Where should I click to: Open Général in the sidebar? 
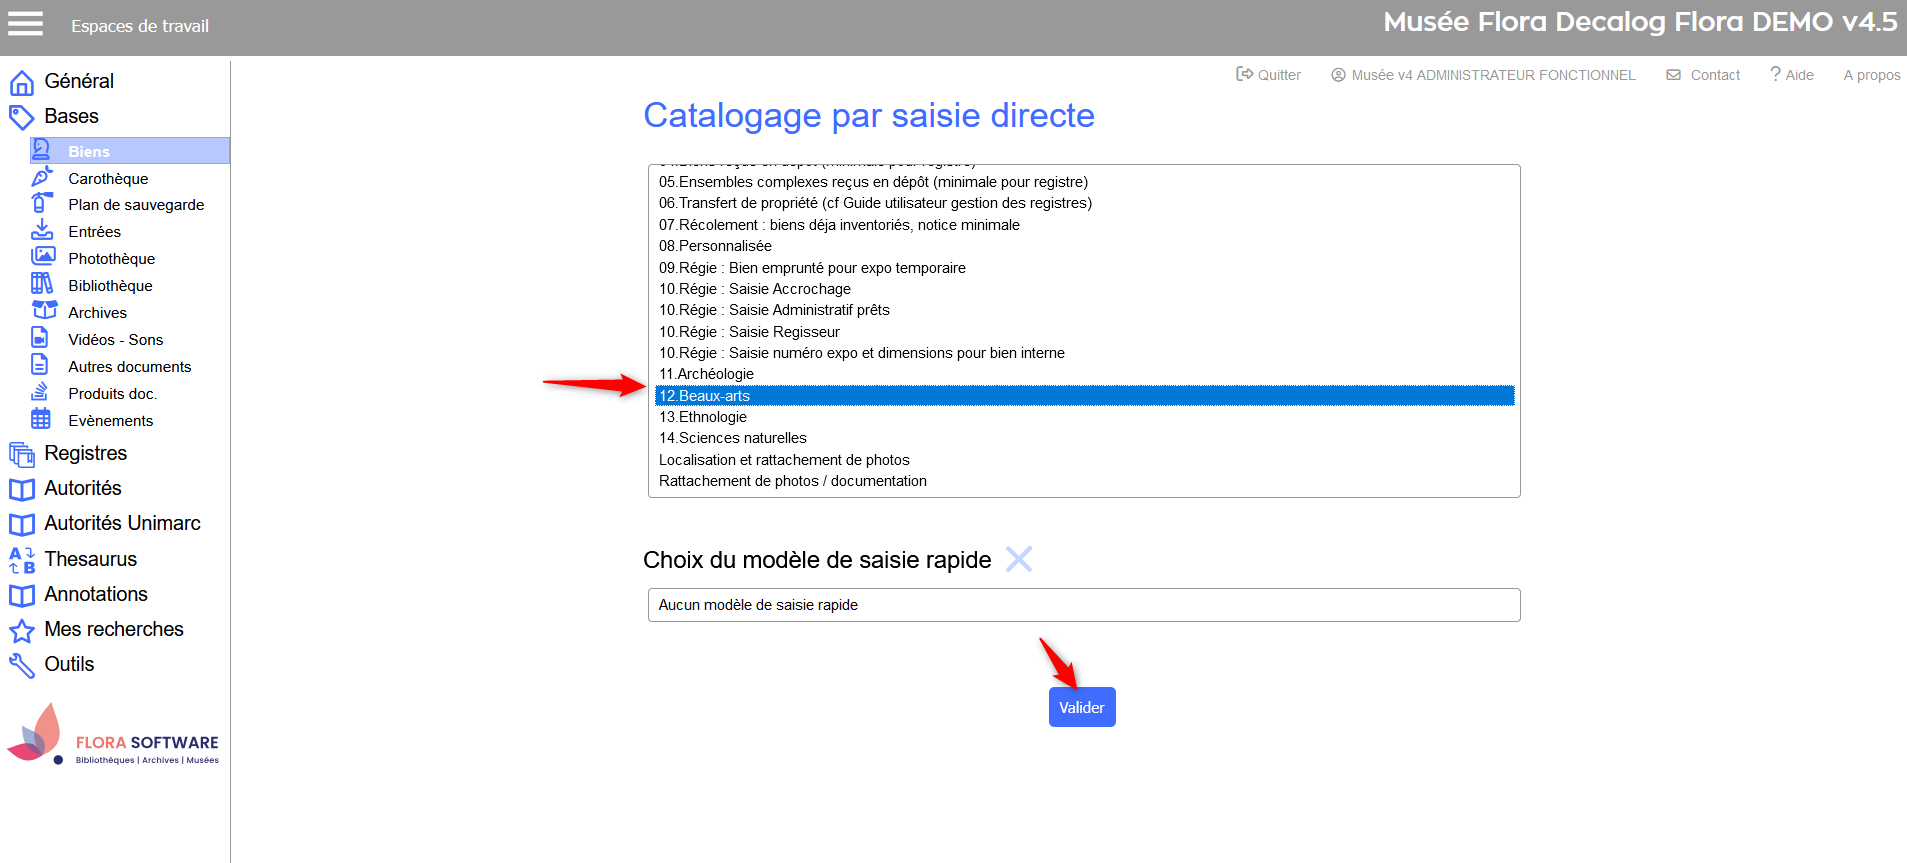(79, 81)
